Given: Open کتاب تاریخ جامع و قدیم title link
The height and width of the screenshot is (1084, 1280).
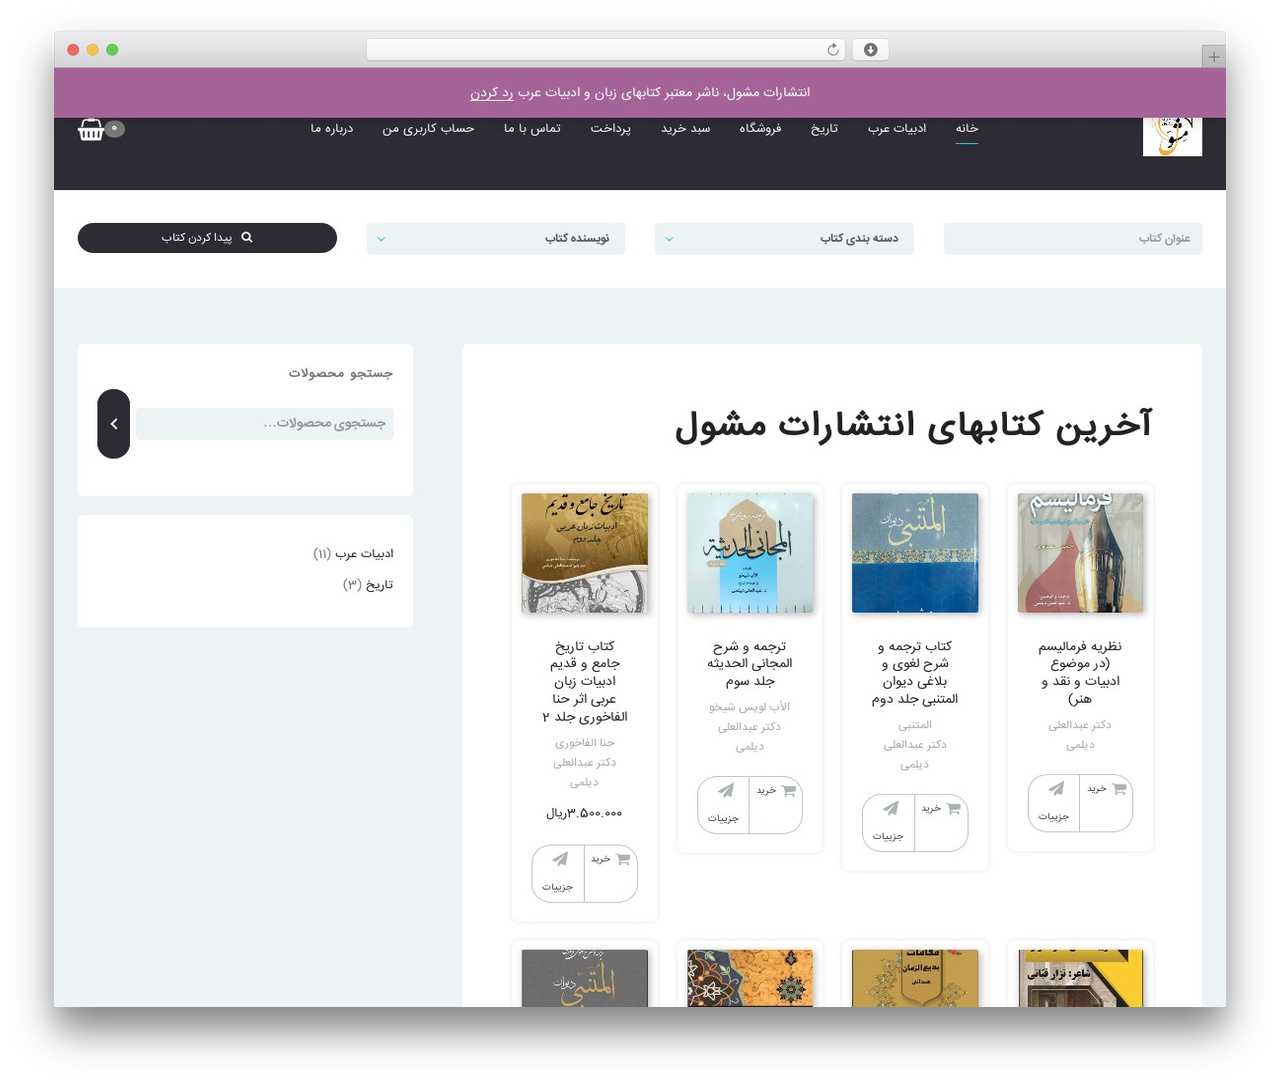Looking at the screenshot, I should click(x=585, y=681).
